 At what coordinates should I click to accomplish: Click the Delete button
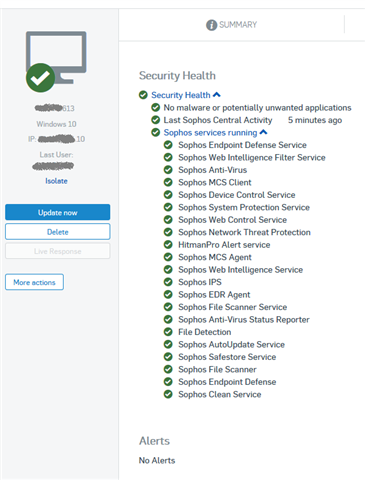click(x=58, y=232)
